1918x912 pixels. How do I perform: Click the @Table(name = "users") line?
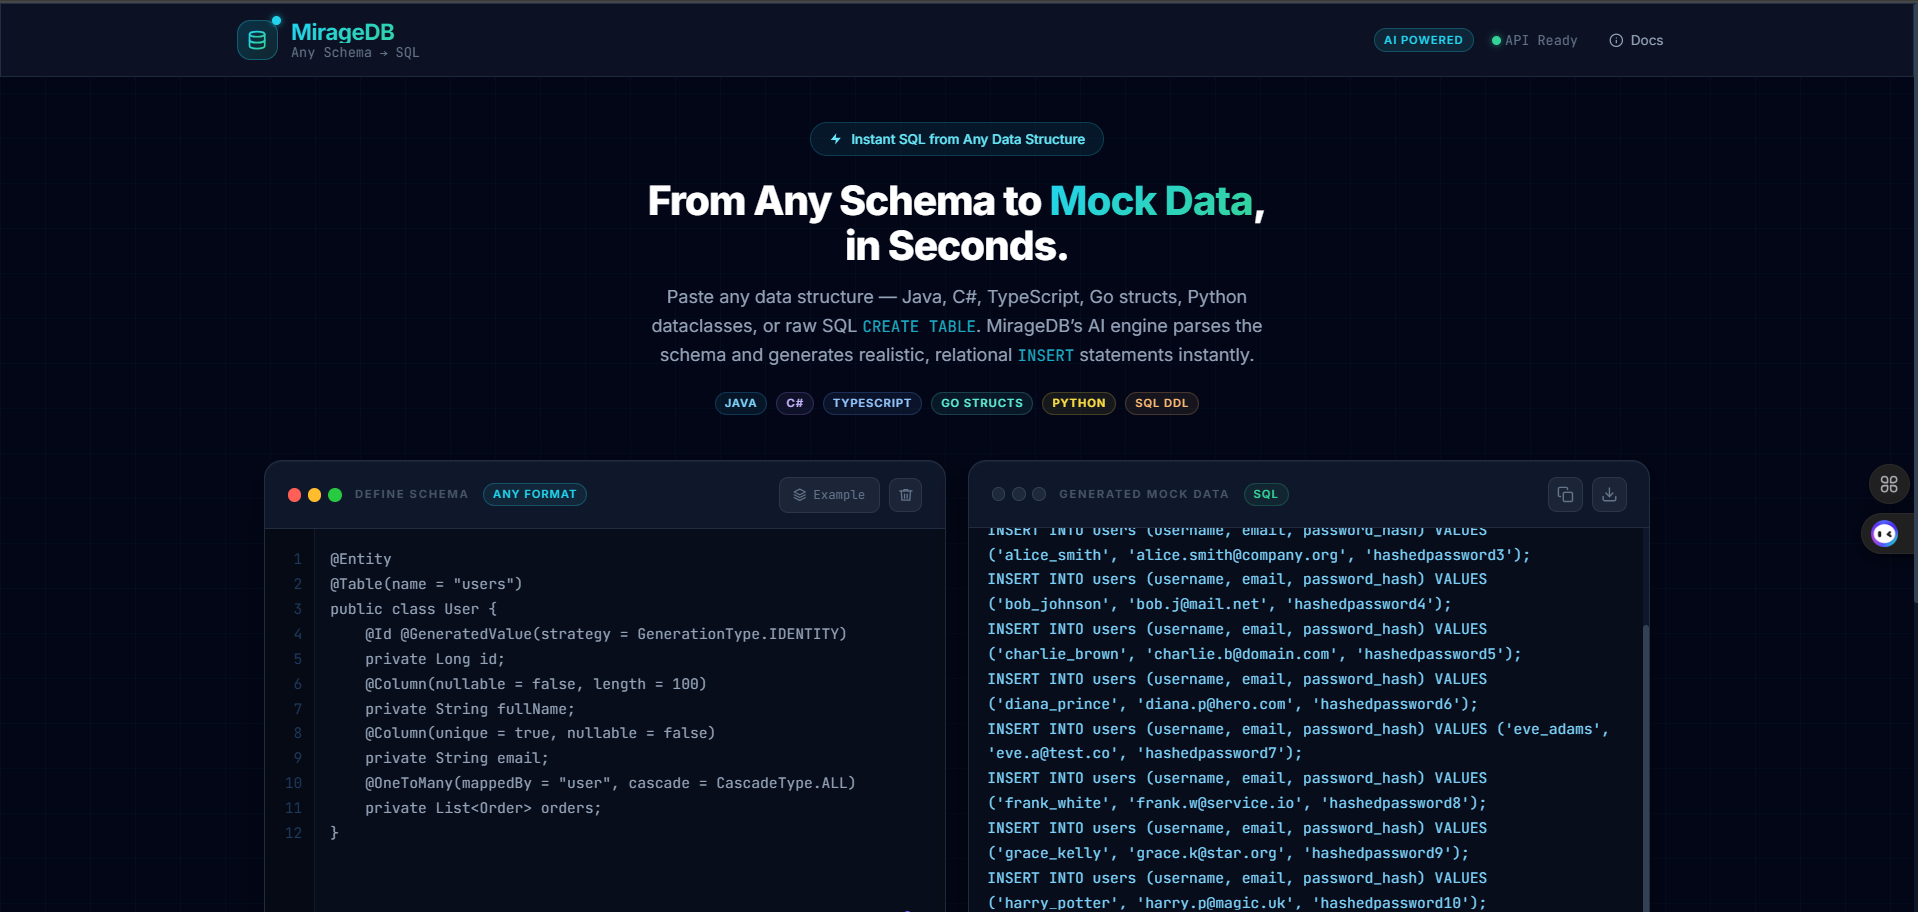(x=426, y=584)
